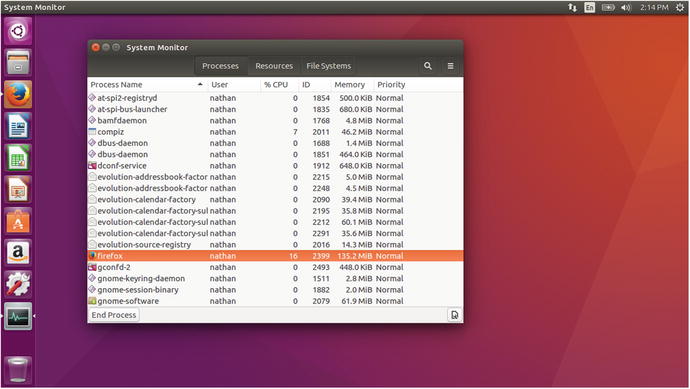This screenshot has height=389, width=690.
Task: Open LibreOffice Writer from launcher
Action: coord(18,126)
